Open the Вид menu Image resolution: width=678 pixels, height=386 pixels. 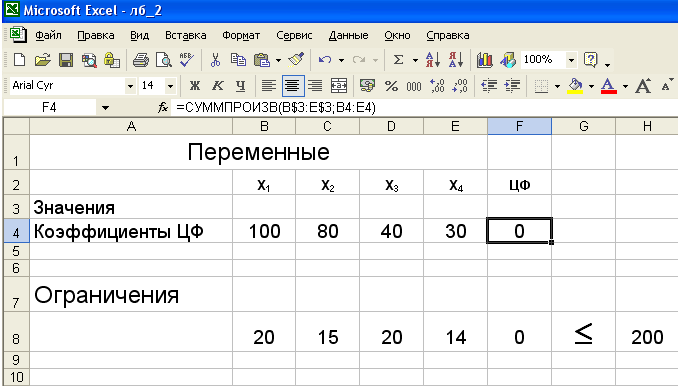140,35
